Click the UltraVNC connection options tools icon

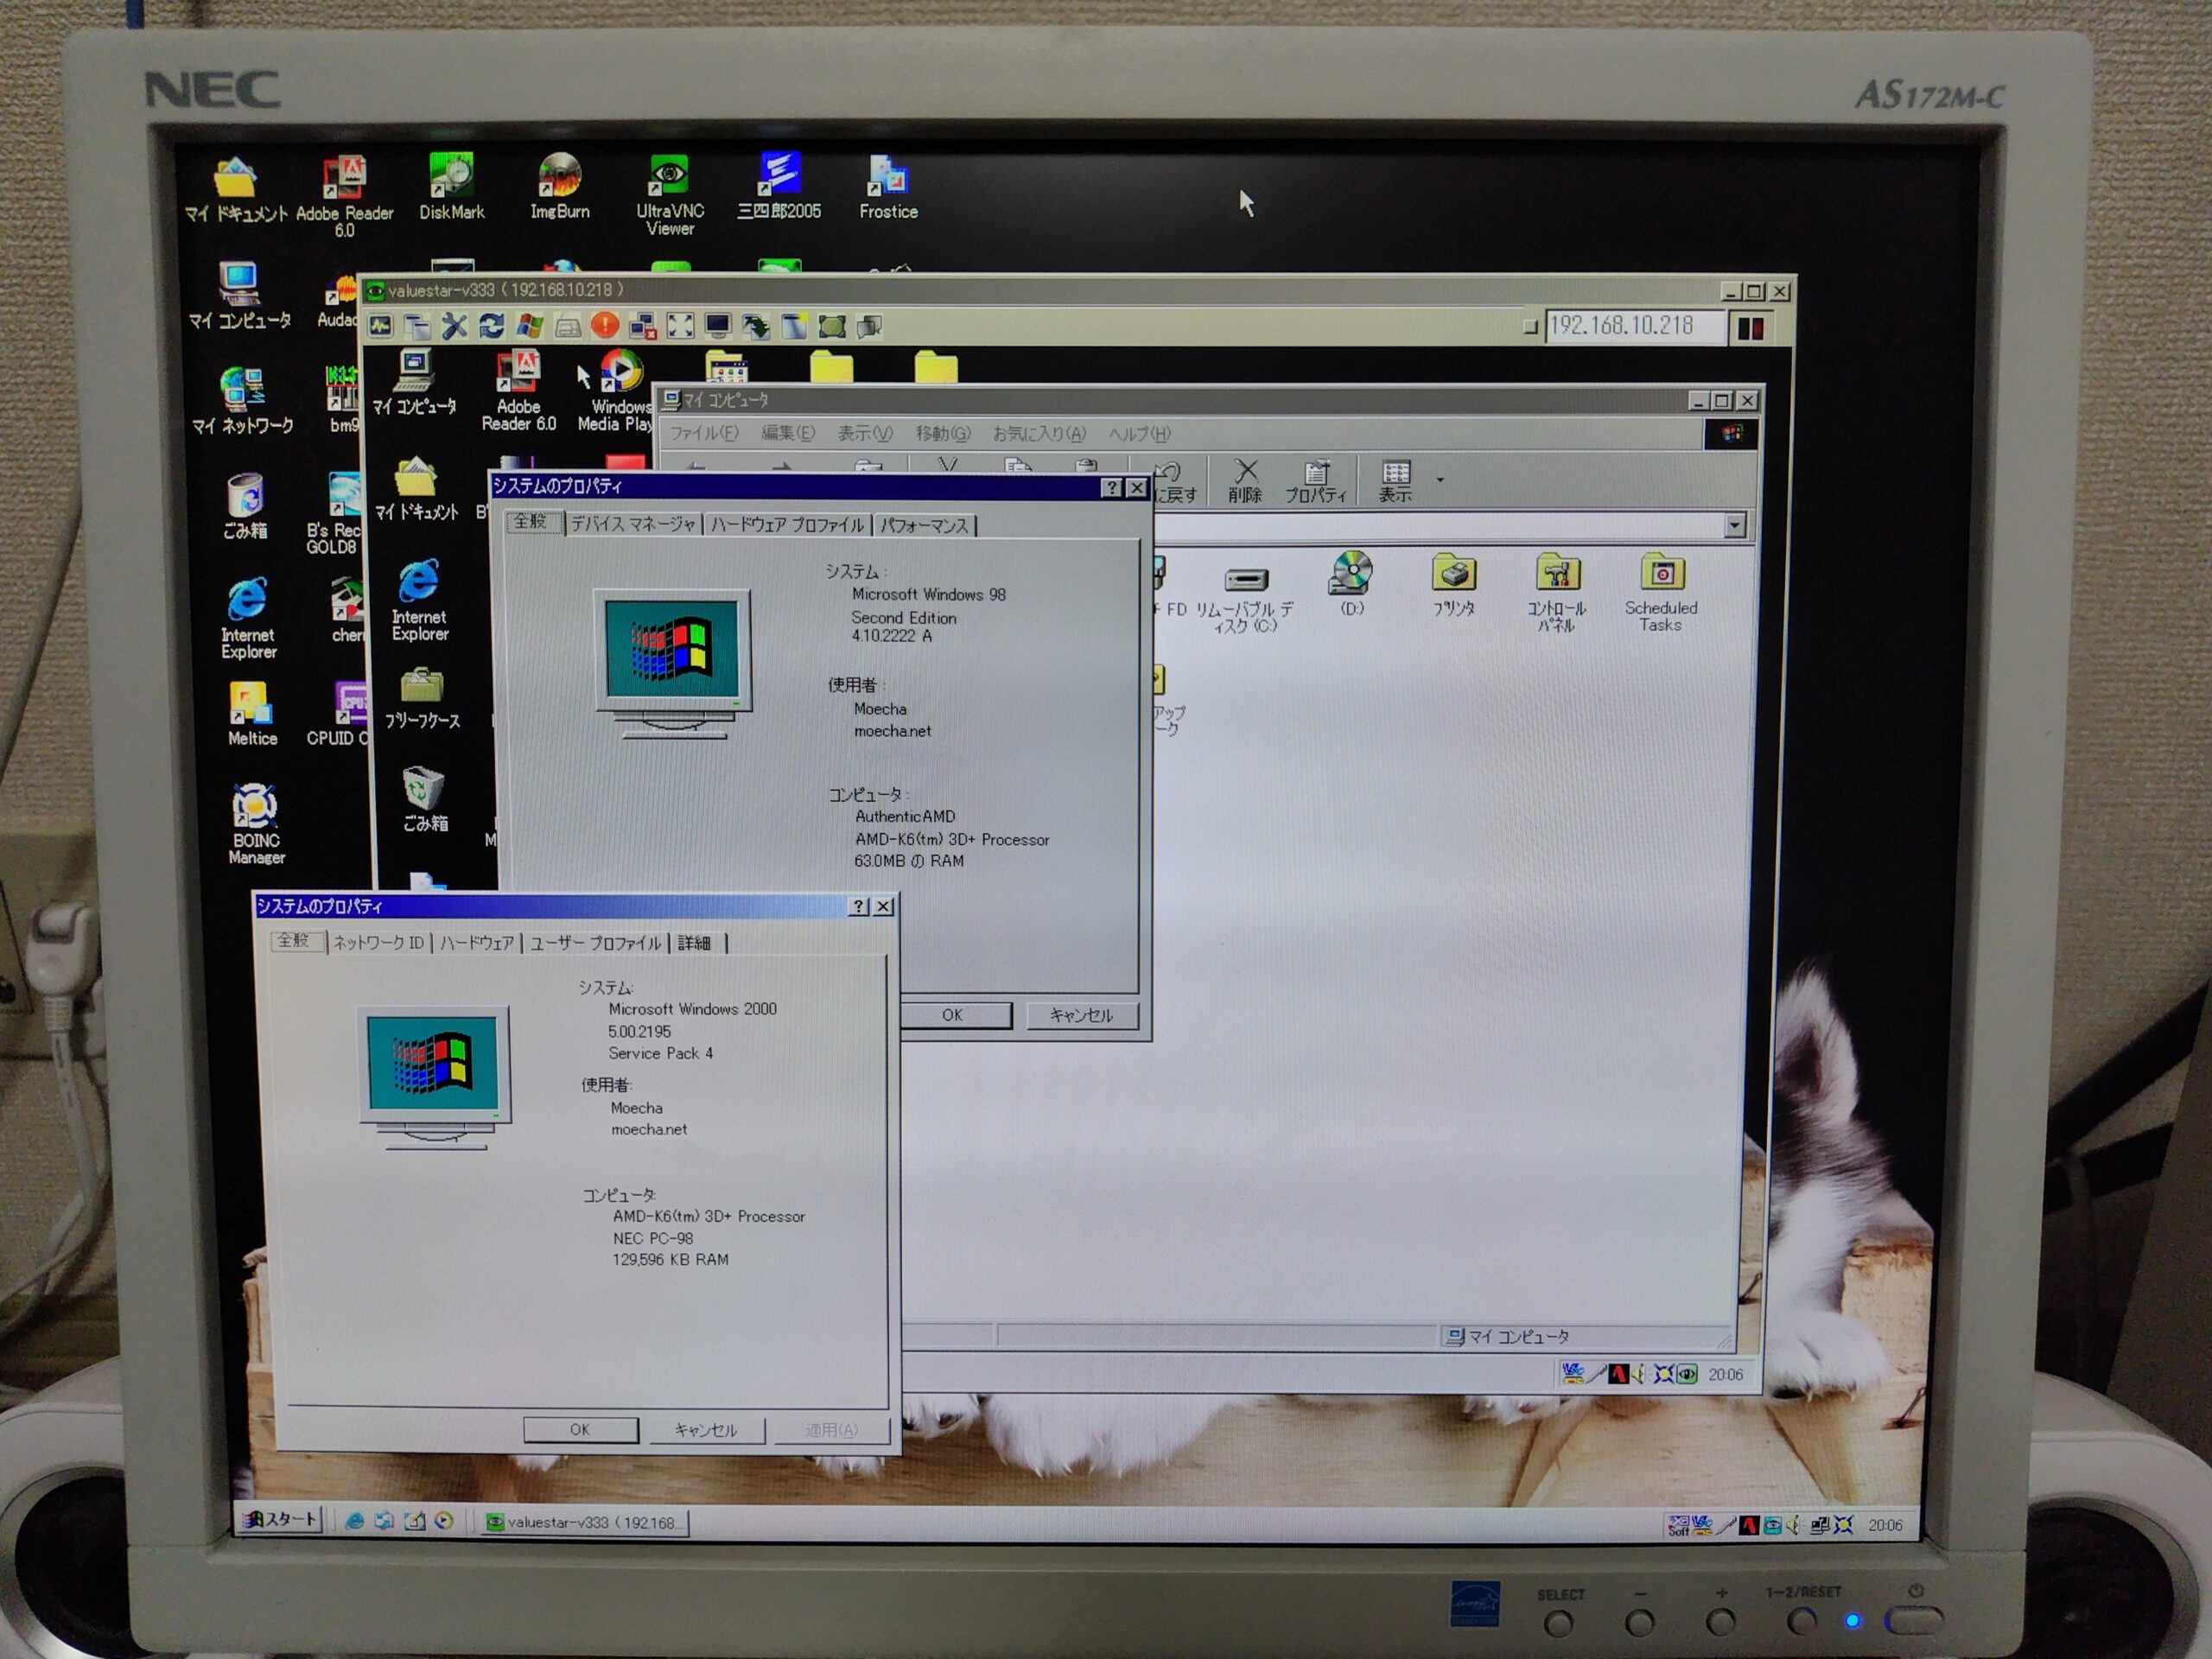[x=454, y=325]
